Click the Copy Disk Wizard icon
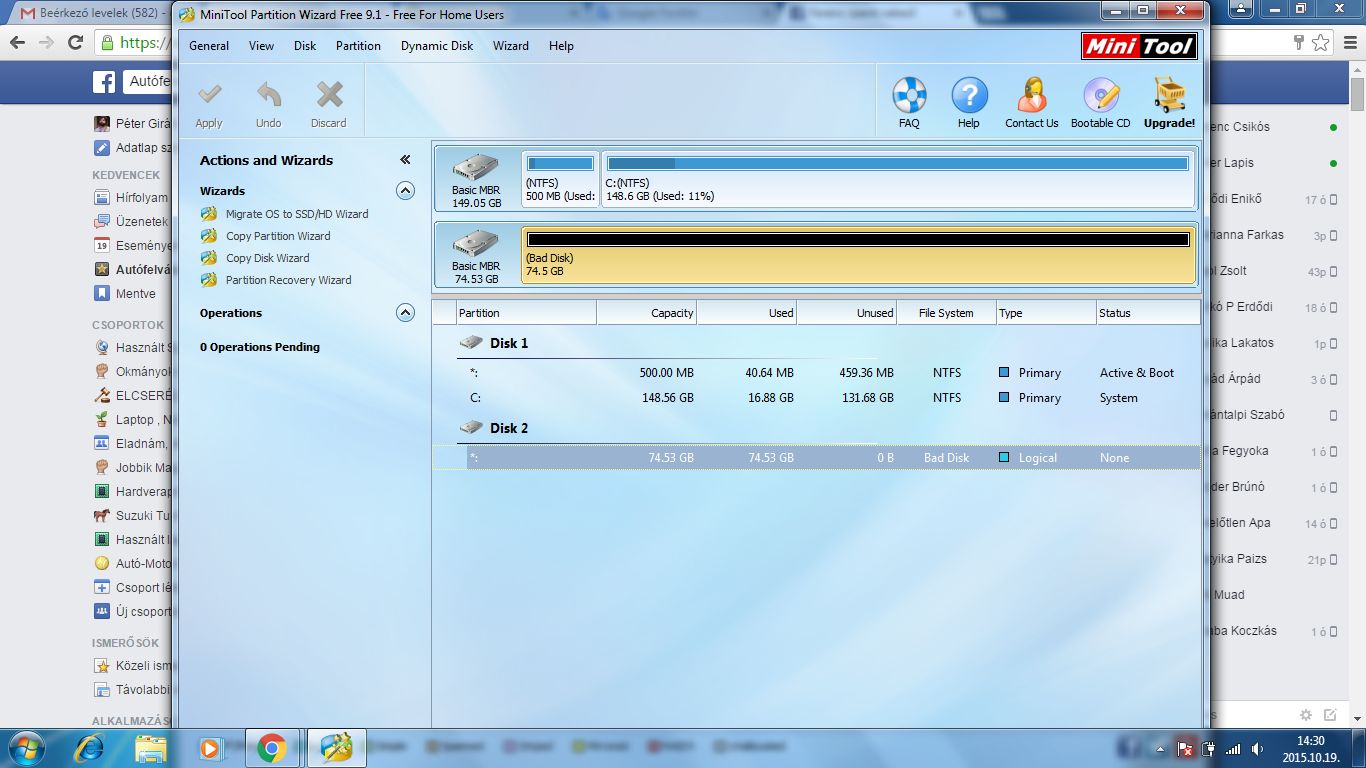Image resolution: width=1366 pixels, height=768 pixels. [x=208, y=258]
